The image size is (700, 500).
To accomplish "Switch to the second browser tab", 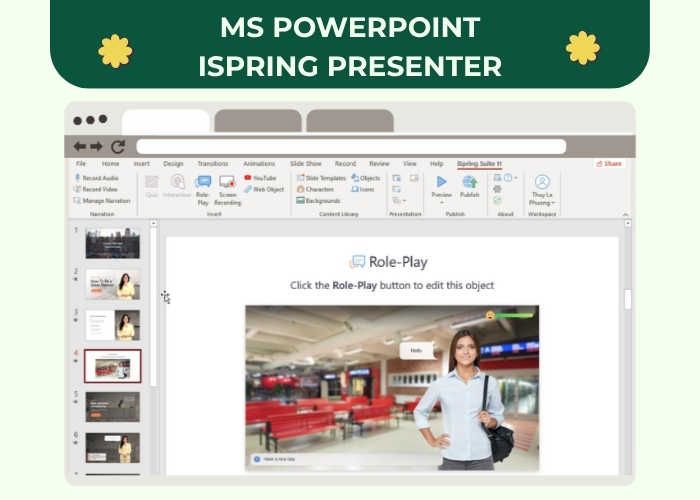I will (x=258, y=121).
